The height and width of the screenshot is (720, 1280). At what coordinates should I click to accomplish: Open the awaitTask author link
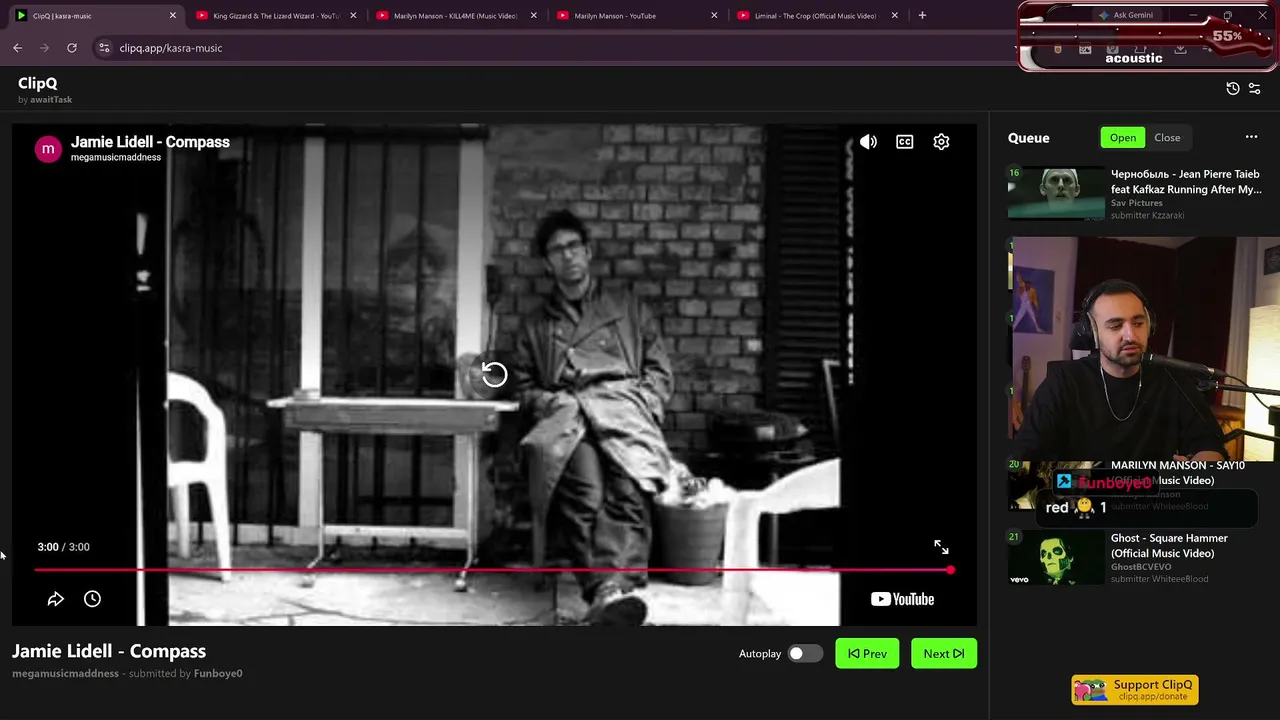click(51, 100)
